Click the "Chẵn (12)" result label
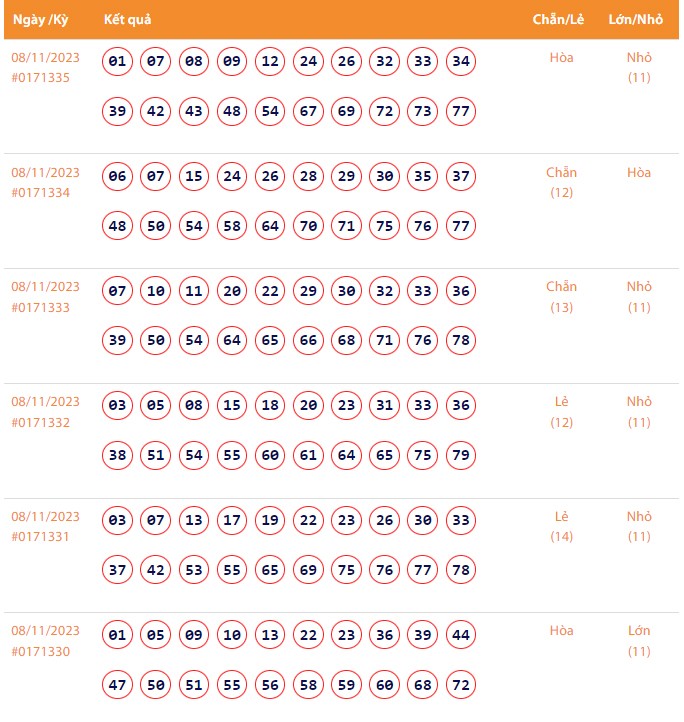This screenshot has width=684, height=722. 561,182
